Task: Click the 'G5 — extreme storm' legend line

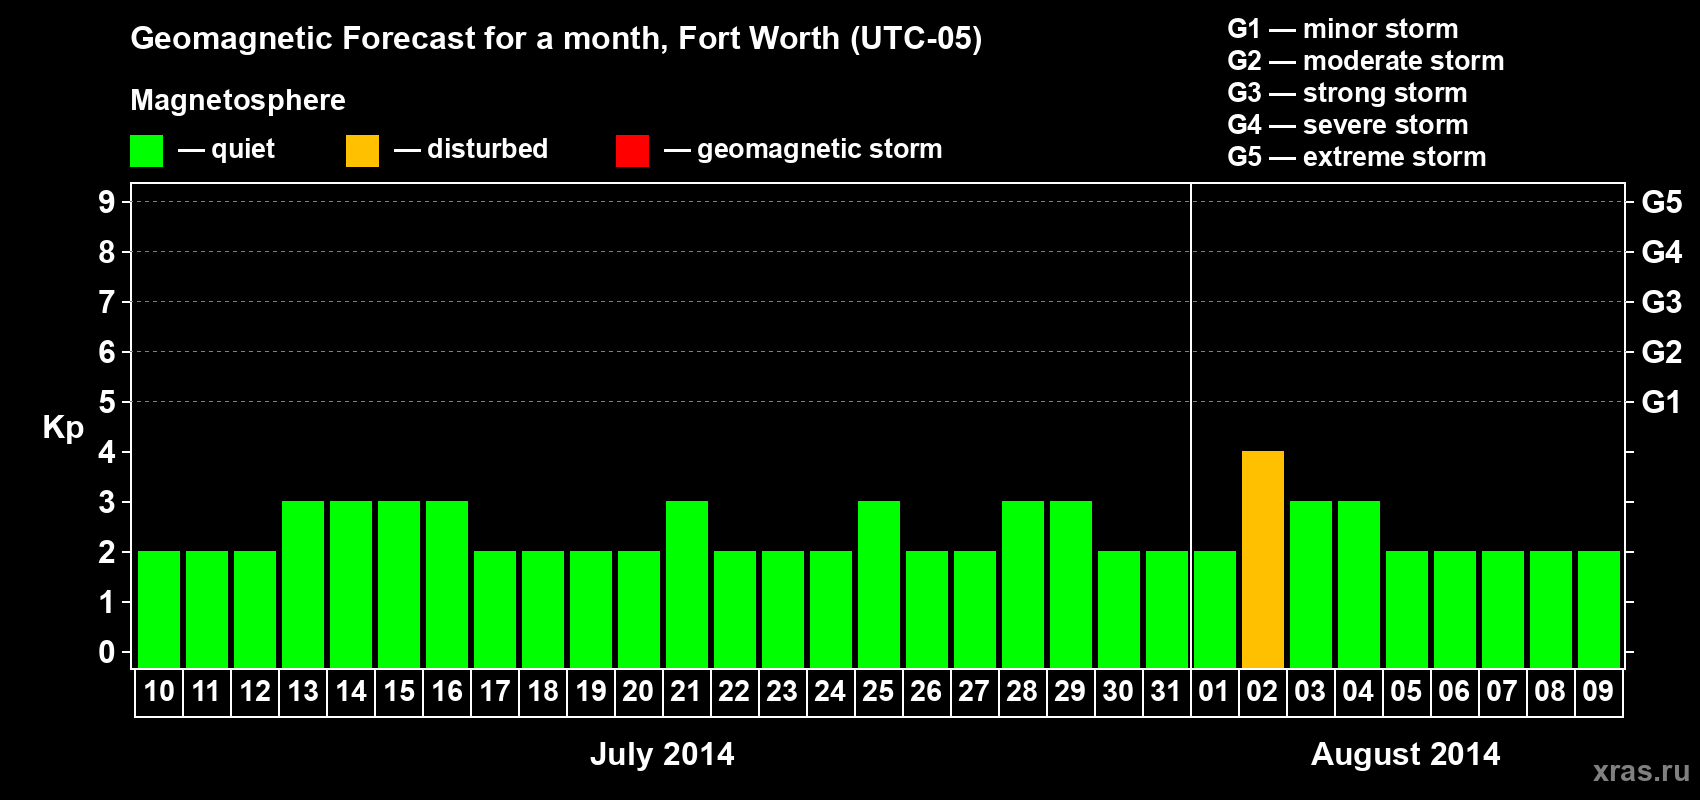Action: (x=1357, y=157)
